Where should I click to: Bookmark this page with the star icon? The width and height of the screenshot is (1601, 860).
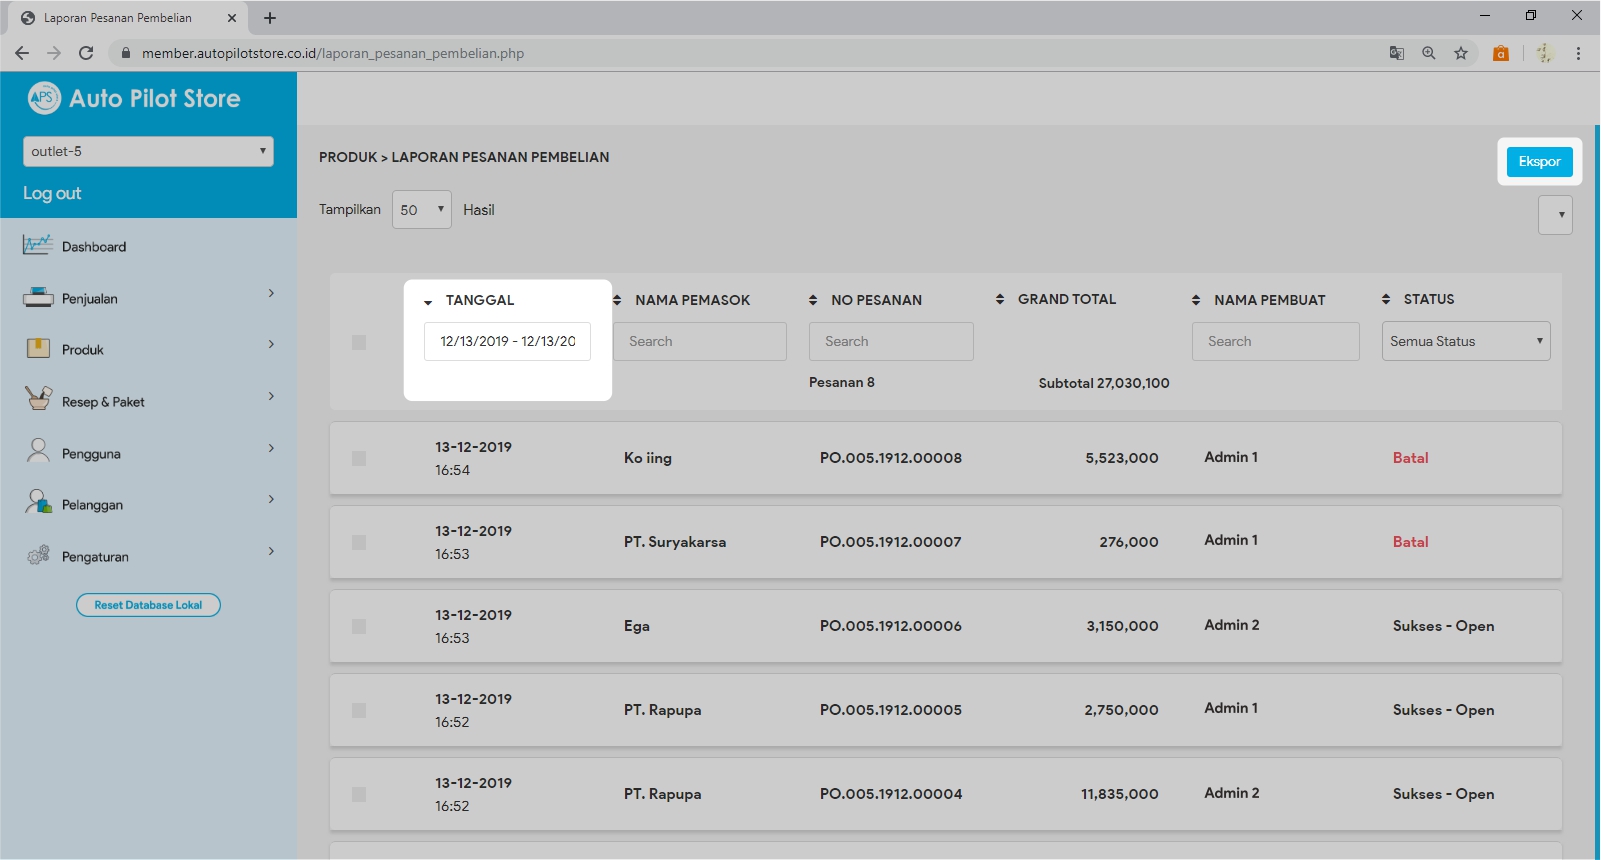(1461, 53)
